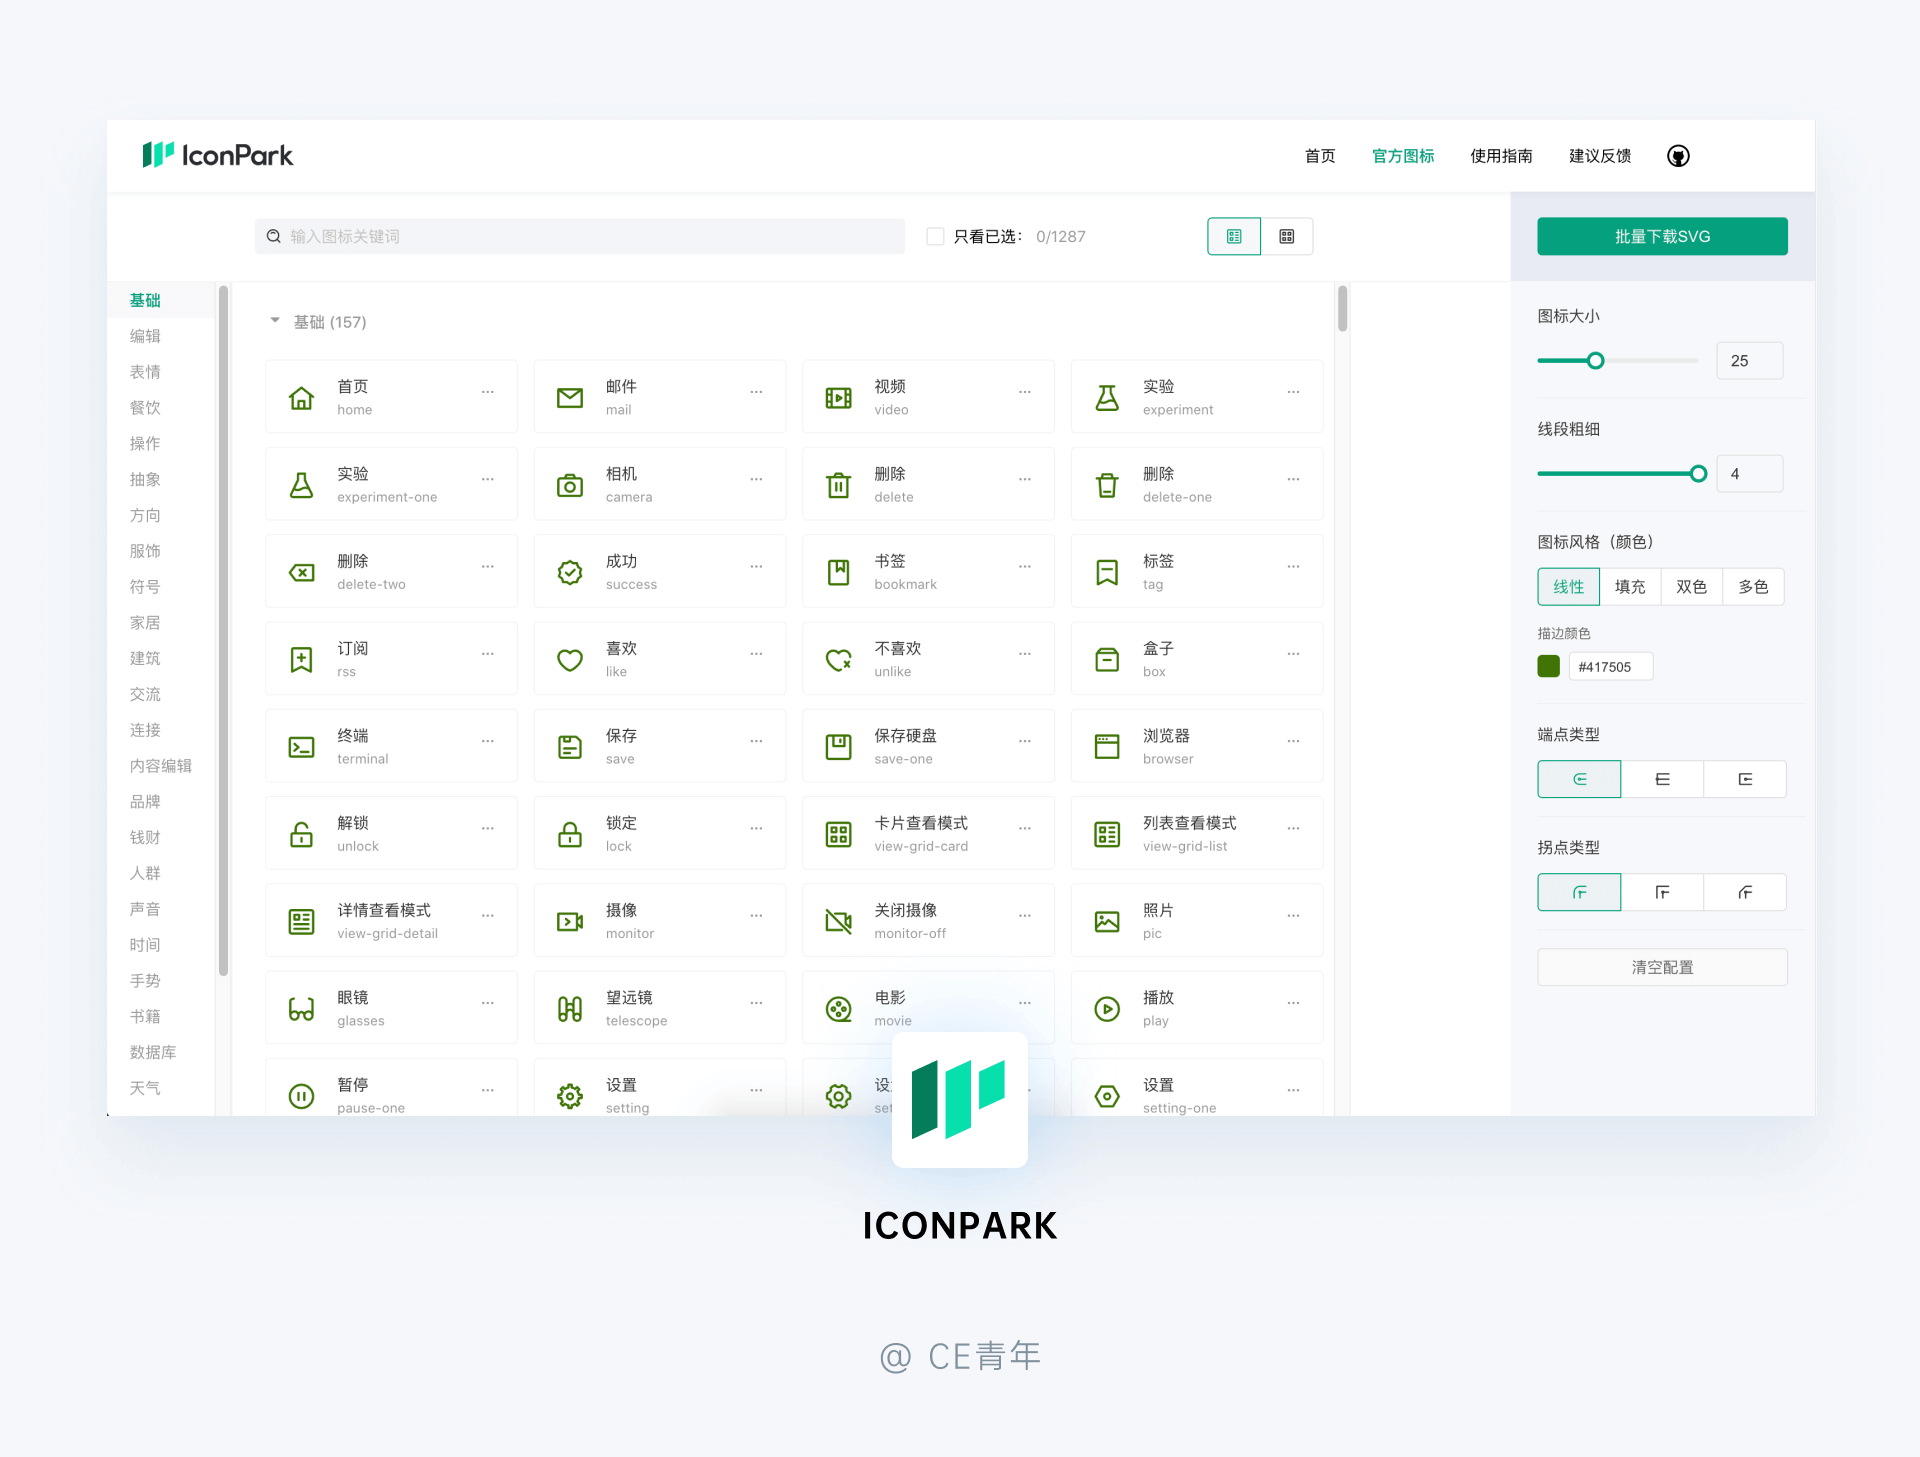
Task: Choose the miter corner join type
Action: [x=1662, y=892]
